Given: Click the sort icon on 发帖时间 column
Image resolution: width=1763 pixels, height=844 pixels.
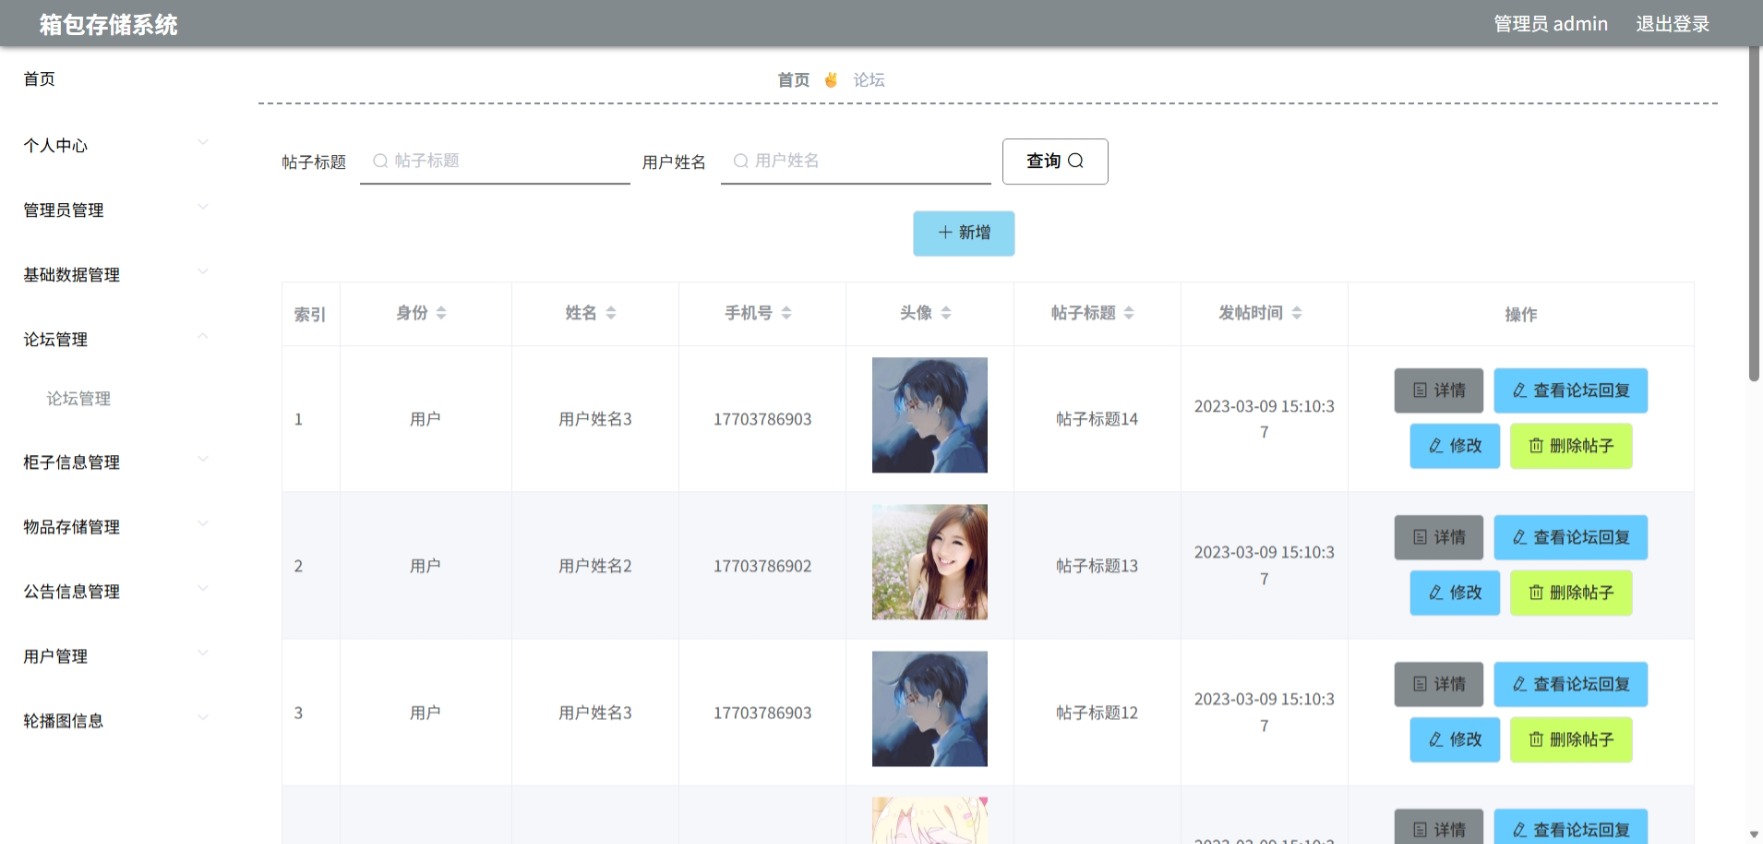Looking at the screenshot, I should [1297, 313].
